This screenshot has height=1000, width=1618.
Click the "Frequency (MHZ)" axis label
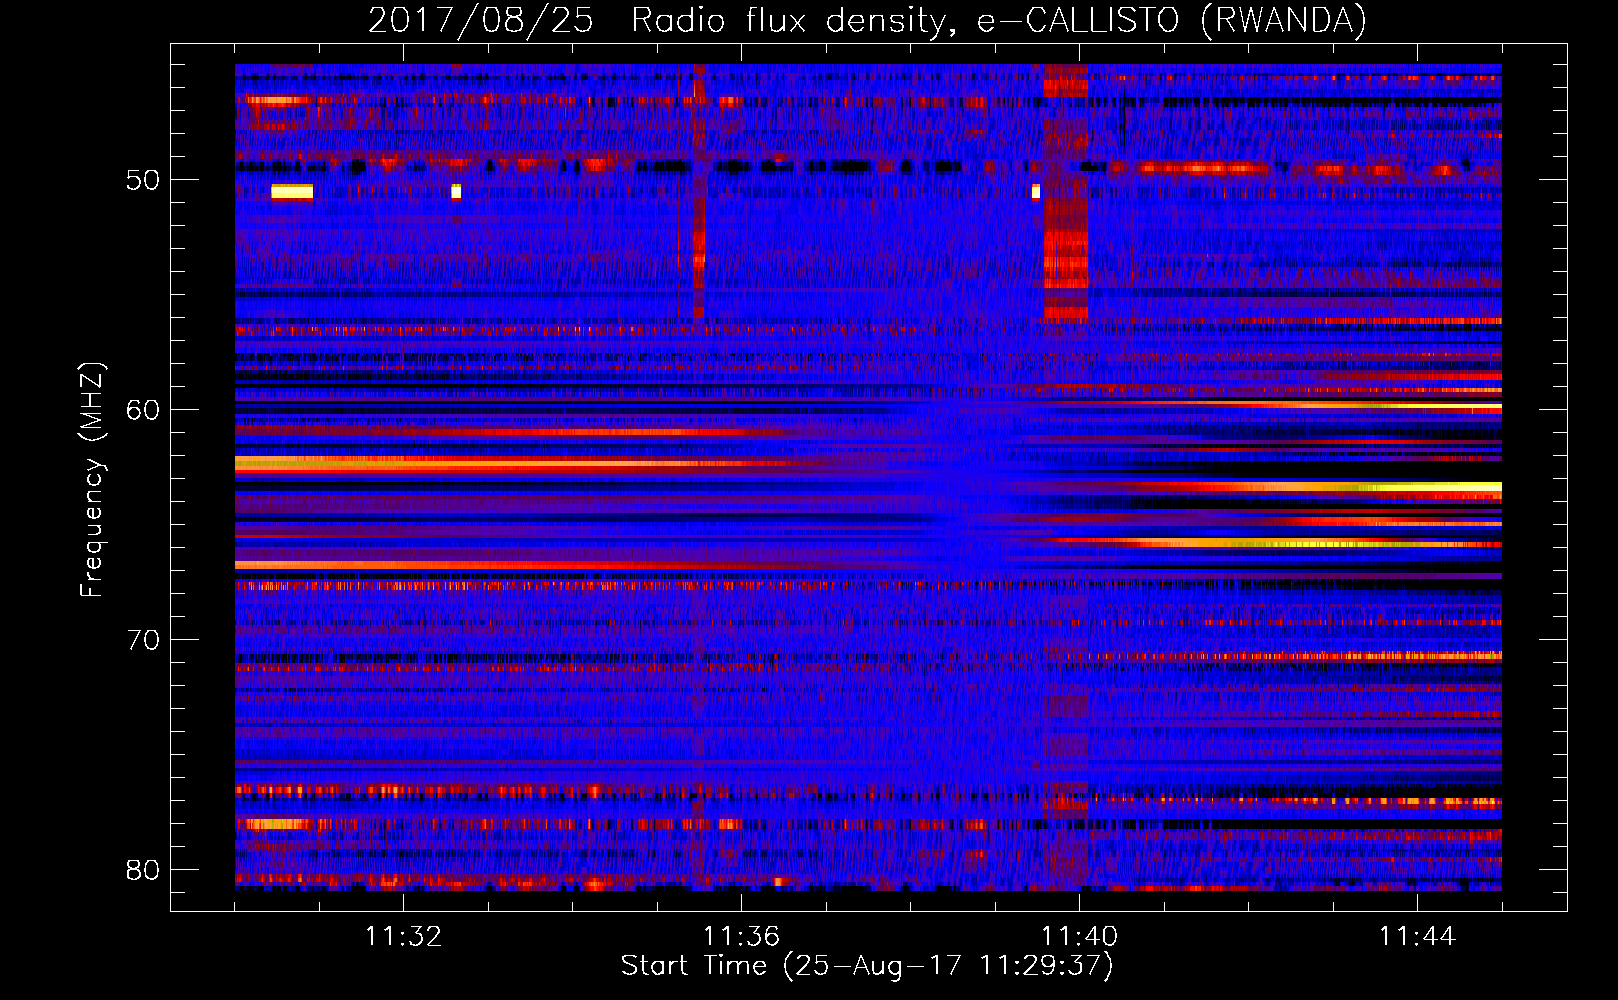[92, 480]
